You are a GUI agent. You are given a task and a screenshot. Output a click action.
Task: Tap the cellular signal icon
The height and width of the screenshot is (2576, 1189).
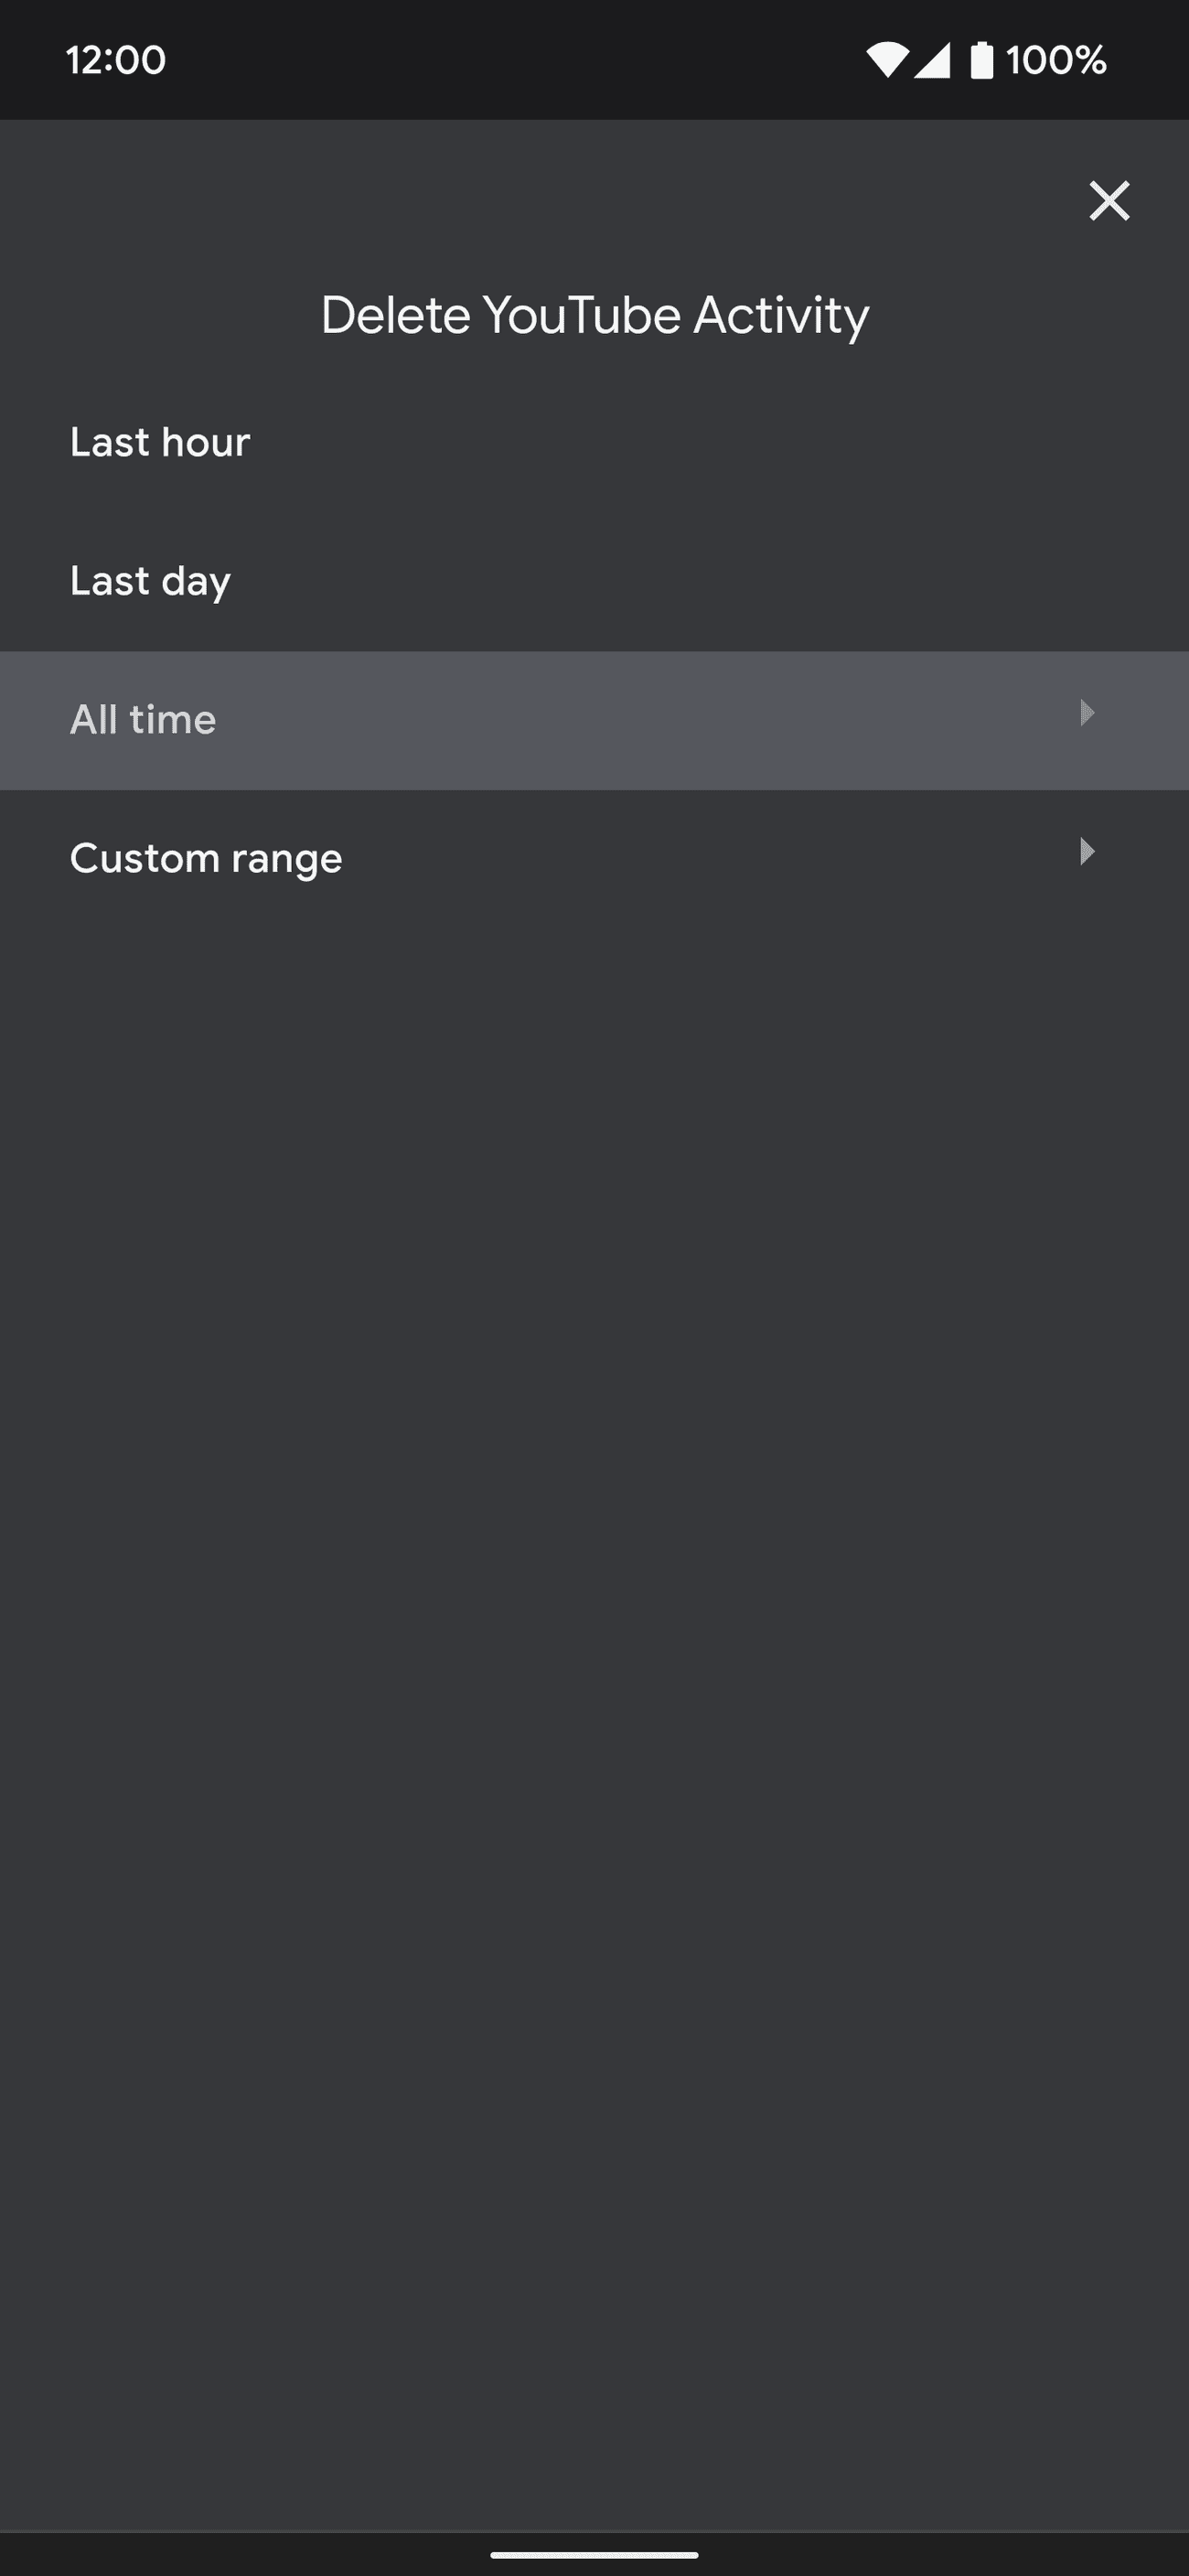click(x=932, y=60)
